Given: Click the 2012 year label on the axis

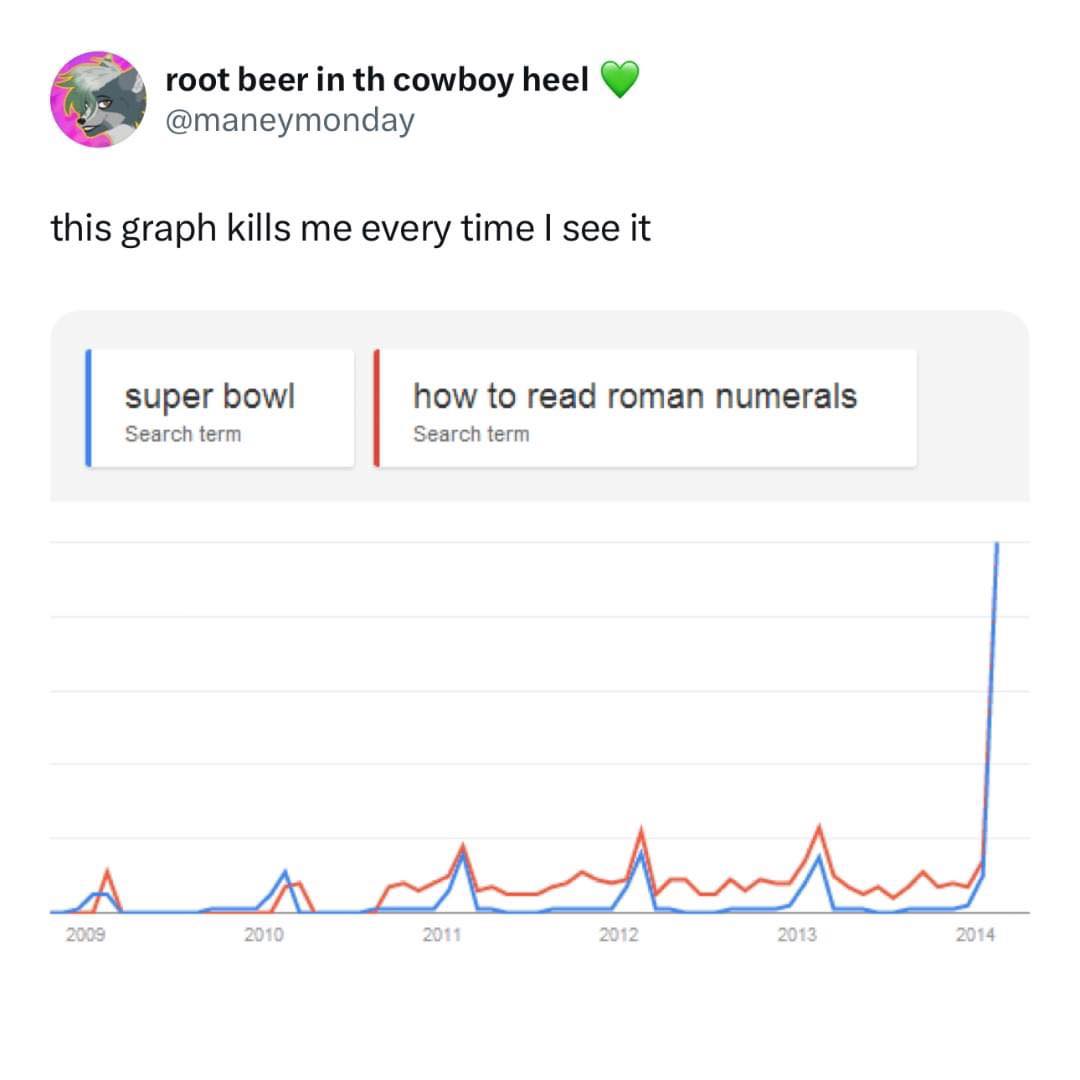Looking at the screenshot, I should pos(619,935).
